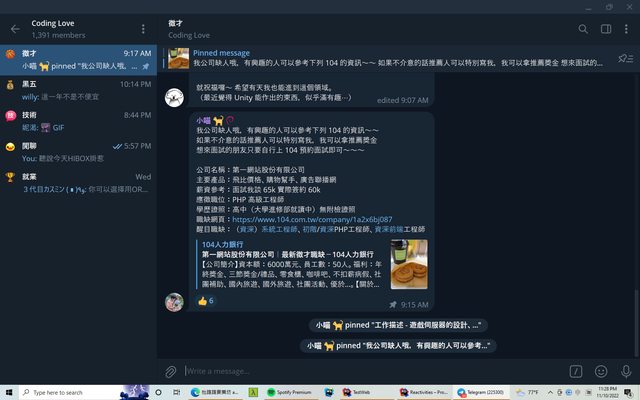
Task: Toggle the right info sidebar panel
Action: 605,29
